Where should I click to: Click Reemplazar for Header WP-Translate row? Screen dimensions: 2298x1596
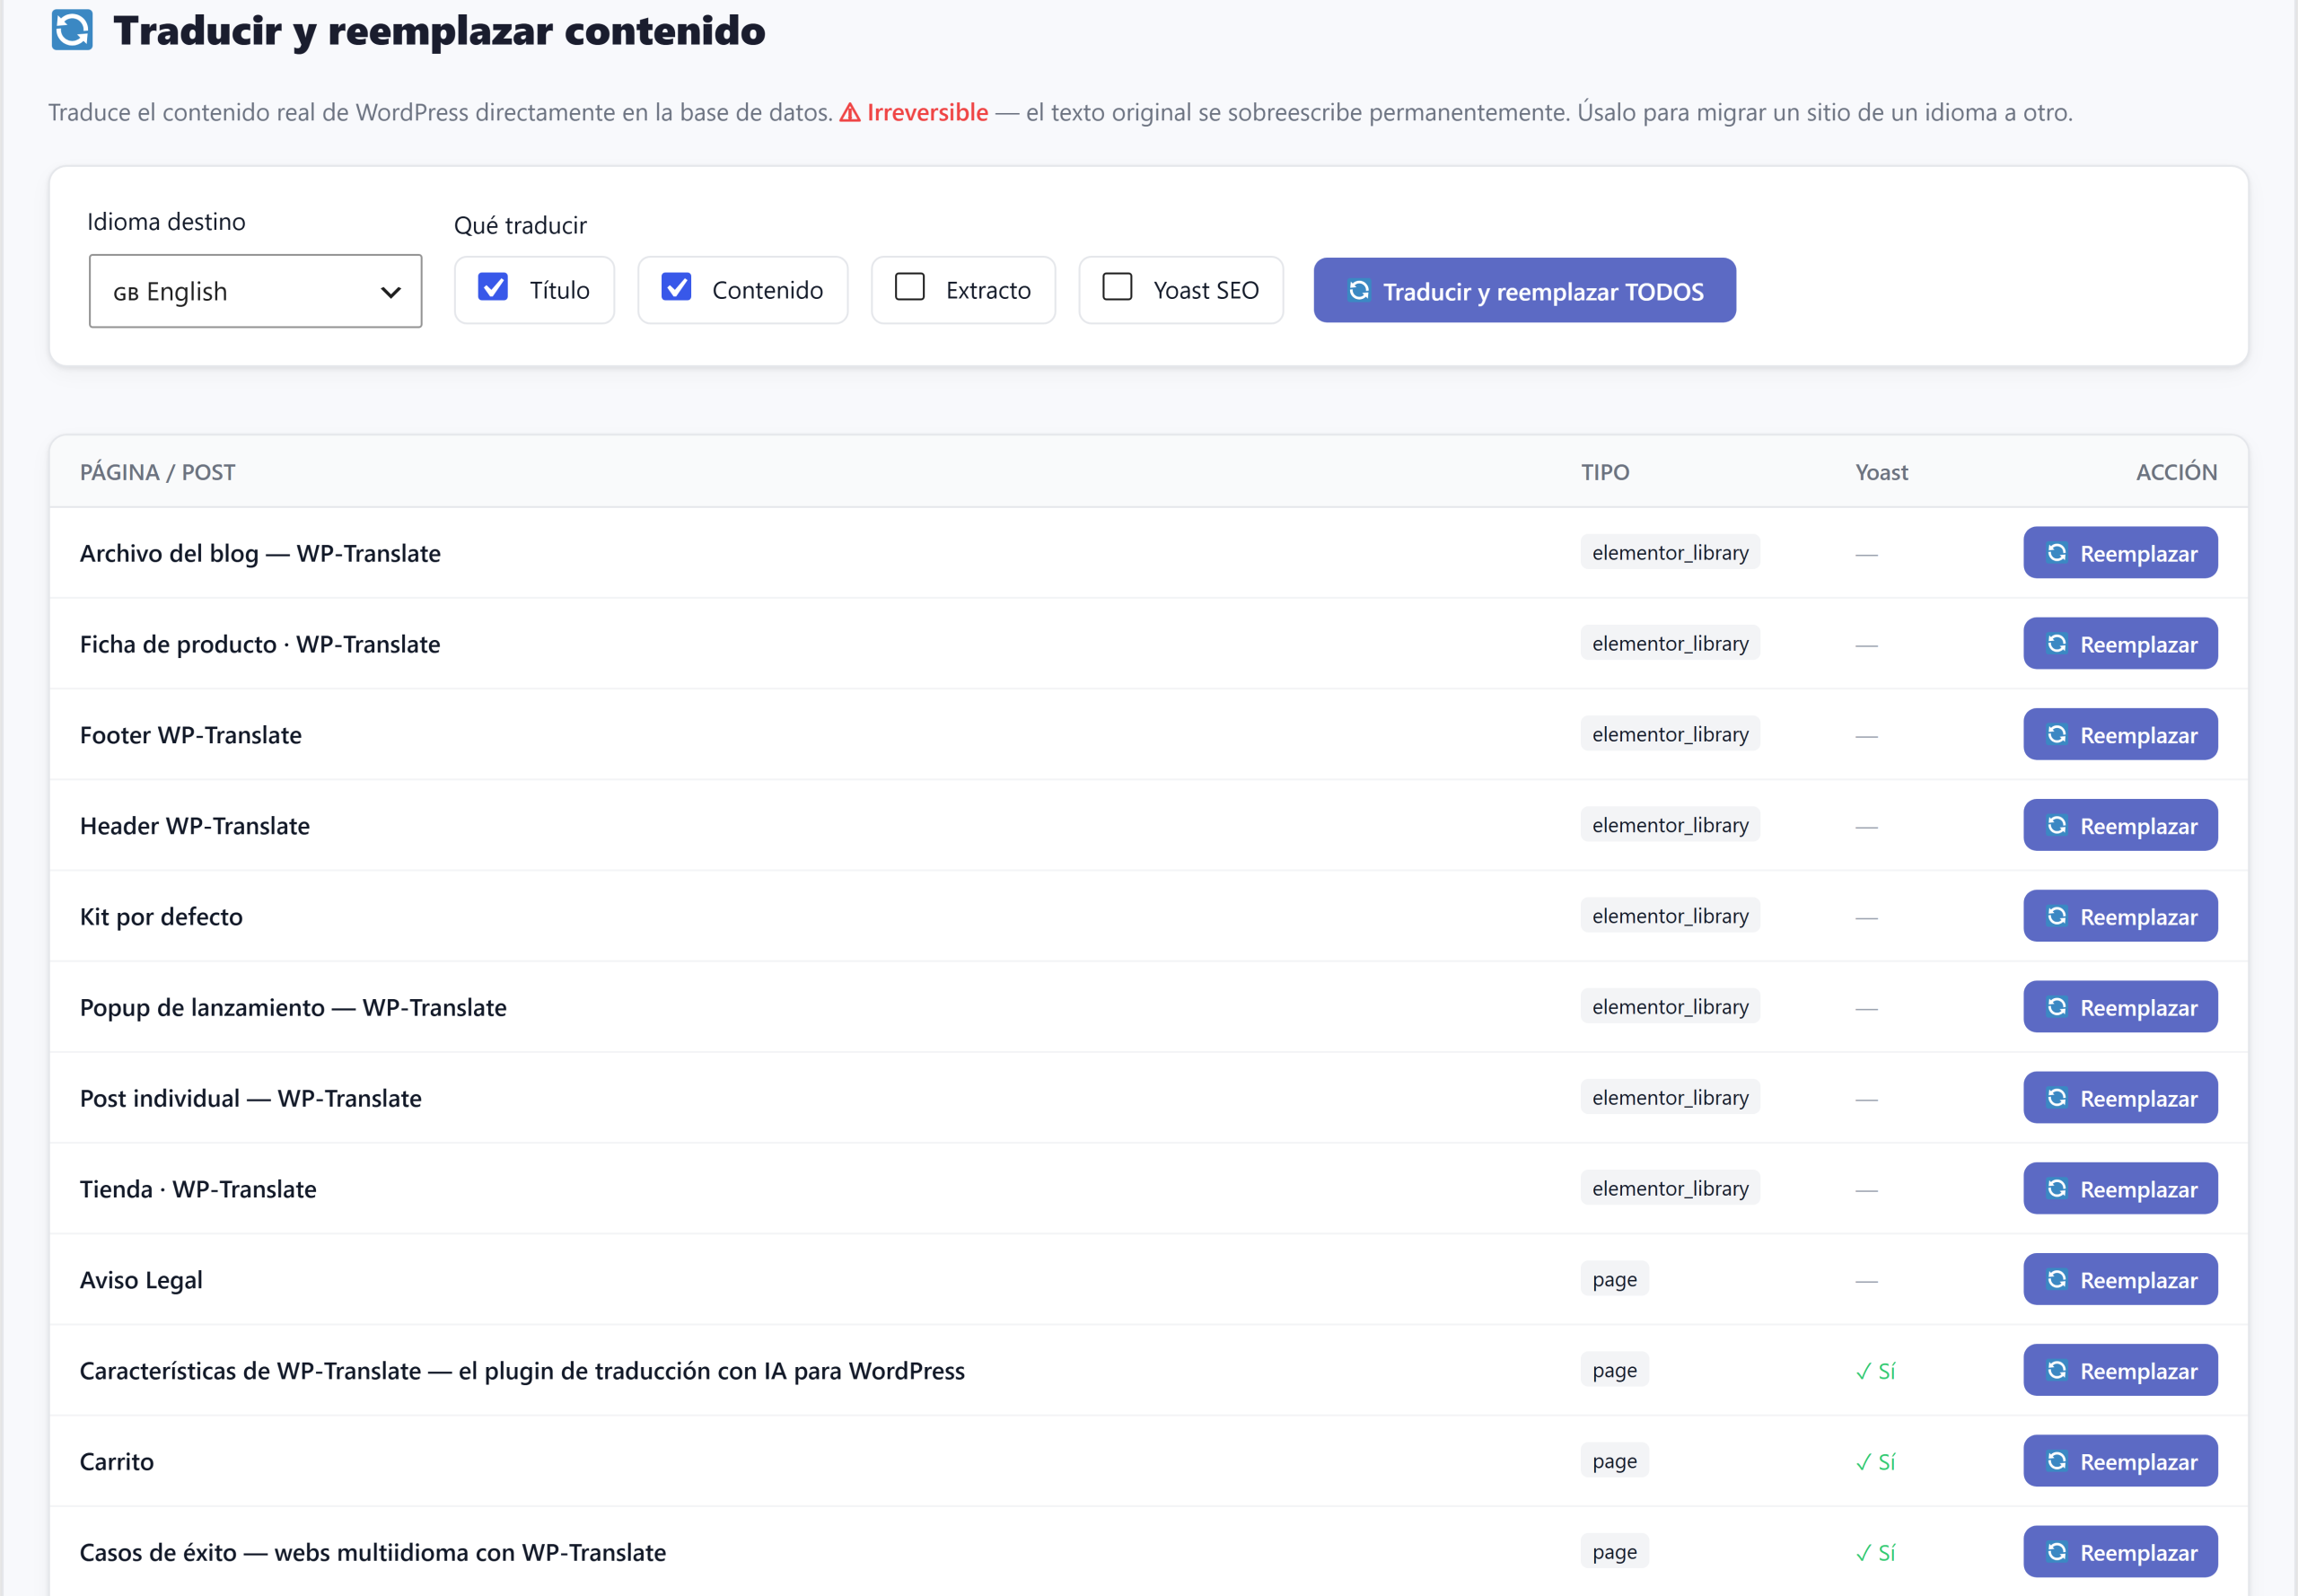[2120, 826]
